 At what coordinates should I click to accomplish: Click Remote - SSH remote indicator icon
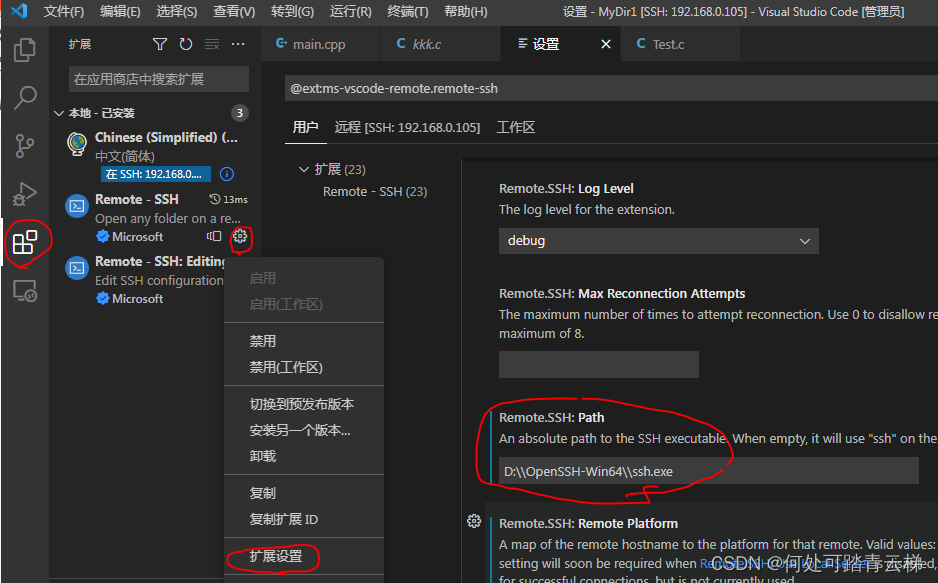point(214,236)
